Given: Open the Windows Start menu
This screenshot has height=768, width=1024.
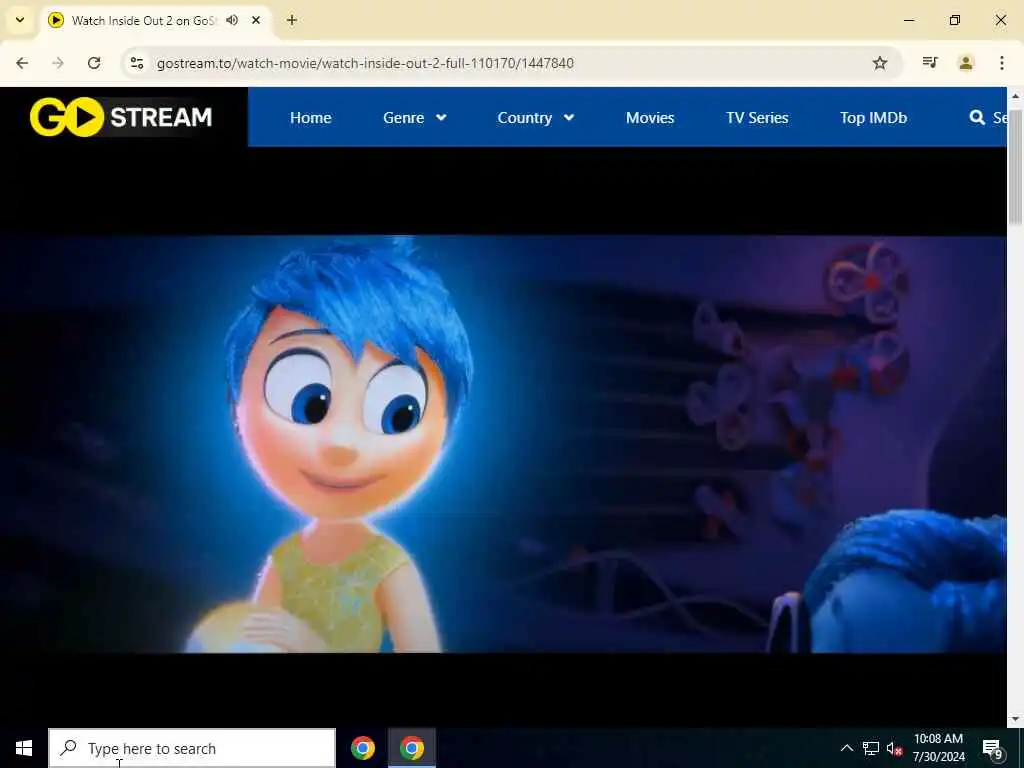Looking at the screenshot, I should tap(24, 748).
